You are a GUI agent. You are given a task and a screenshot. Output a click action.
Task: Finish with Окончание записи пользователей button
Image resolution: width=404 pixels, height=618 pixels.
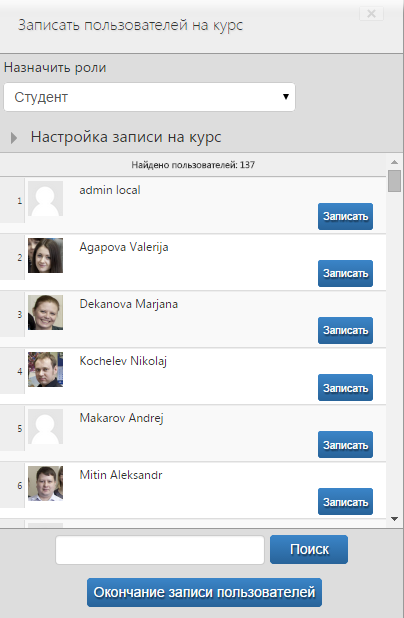[204, 592]
